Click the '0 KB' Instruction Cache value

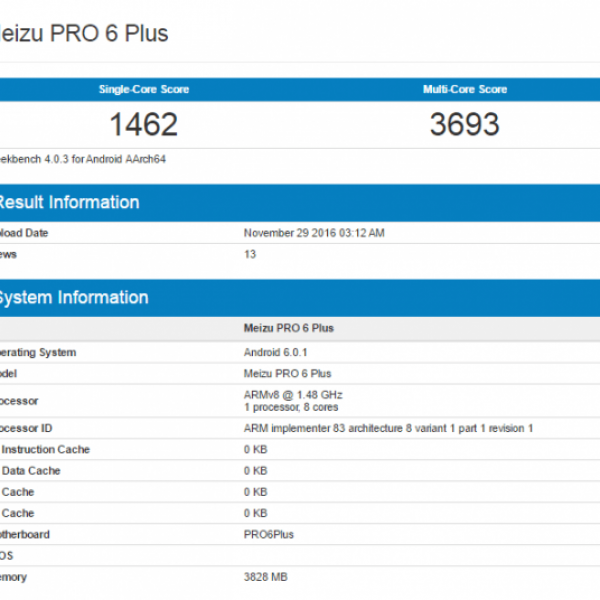256,450
